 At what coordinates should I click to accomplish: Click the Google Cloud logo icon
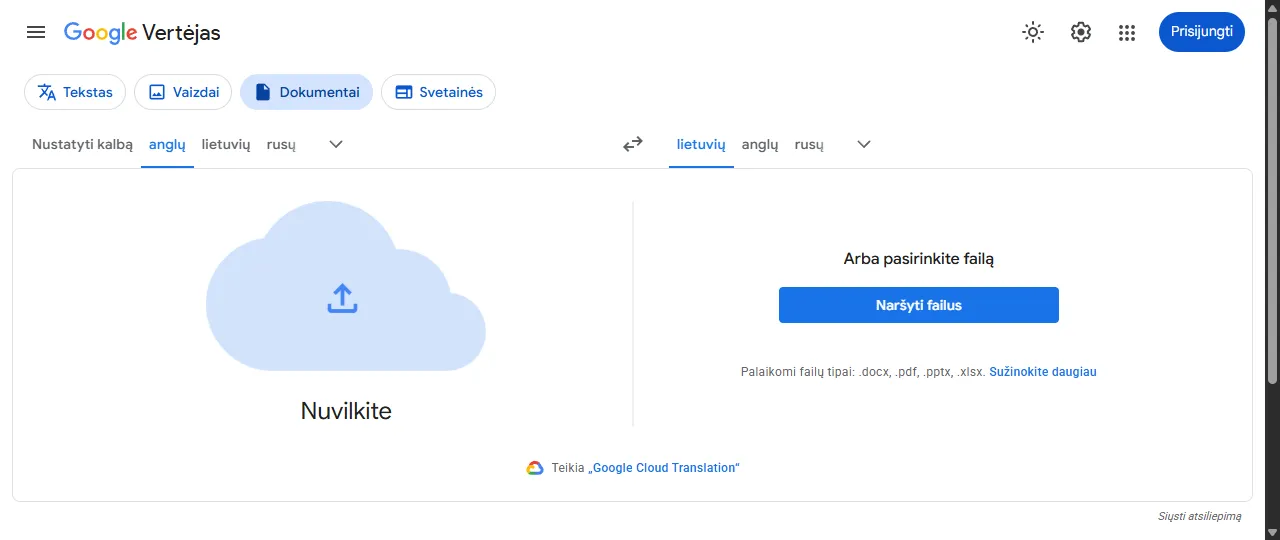click(535, 468)
